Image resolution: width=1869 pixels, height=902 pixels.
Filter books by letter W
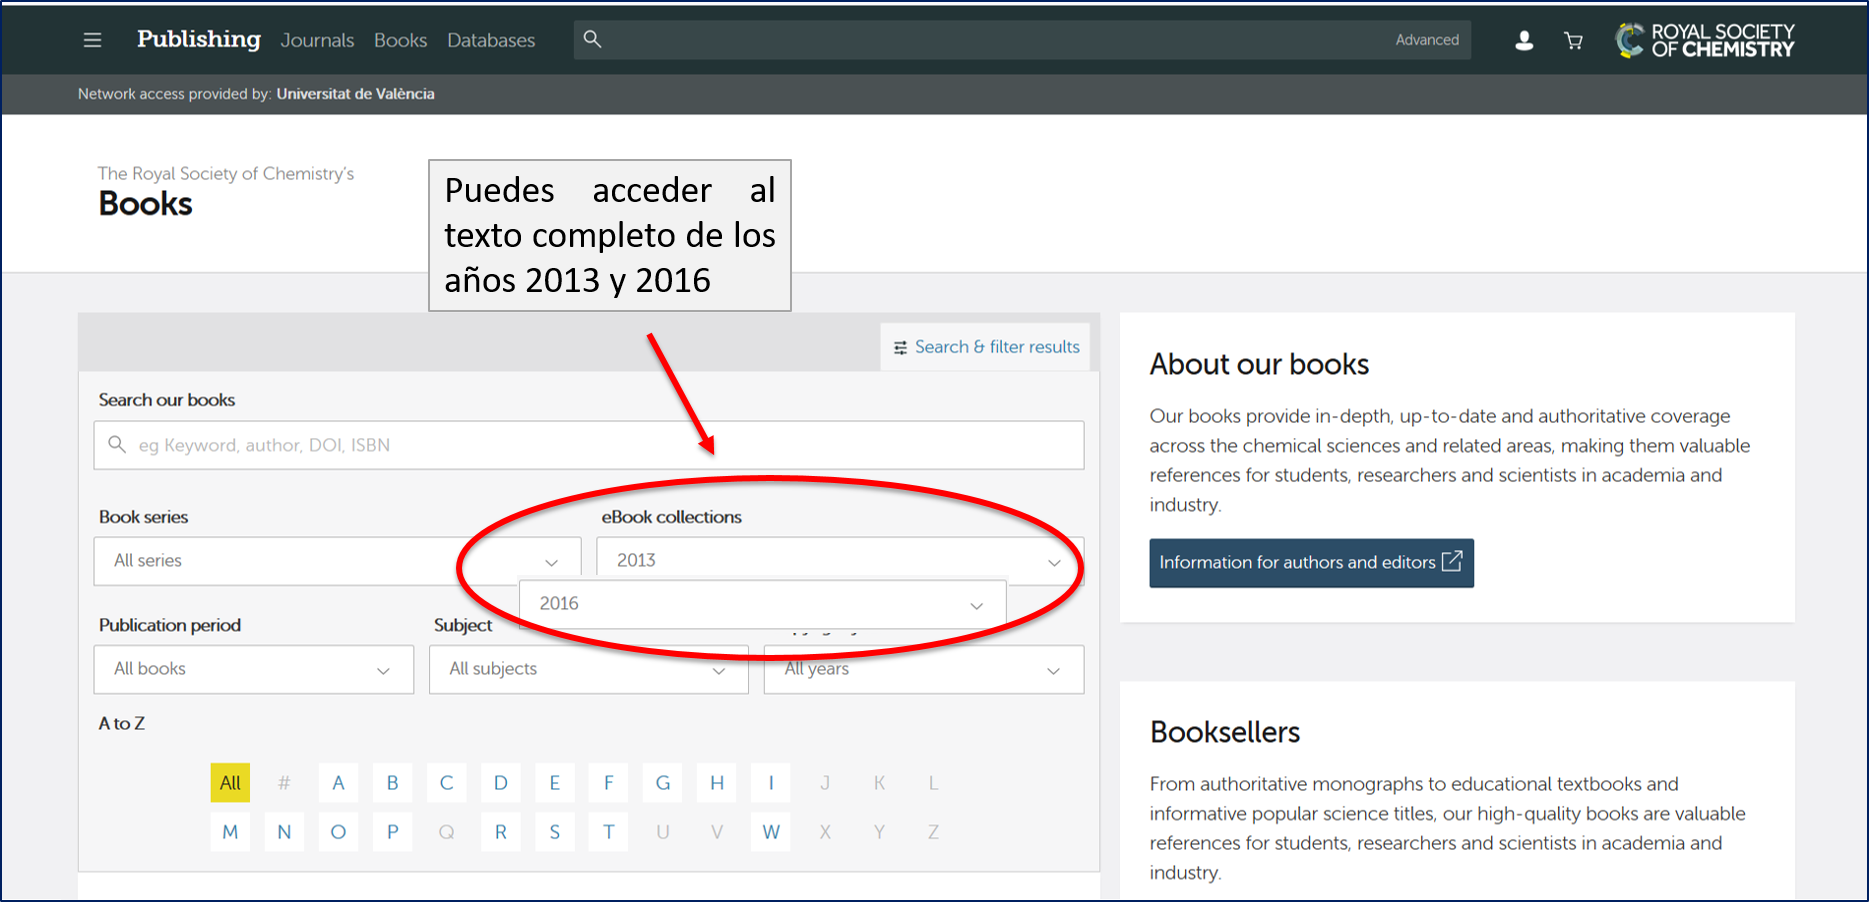[x=770, y=832]
